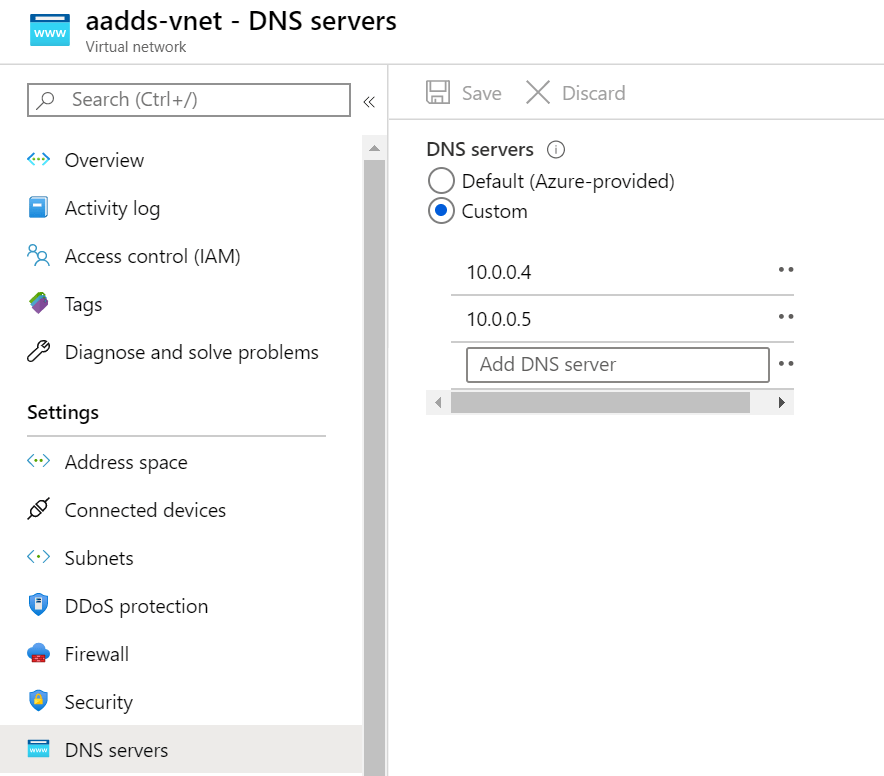Save the DNS server changes
Viewport: 884px width, 776px height.
tap(464, 93)
